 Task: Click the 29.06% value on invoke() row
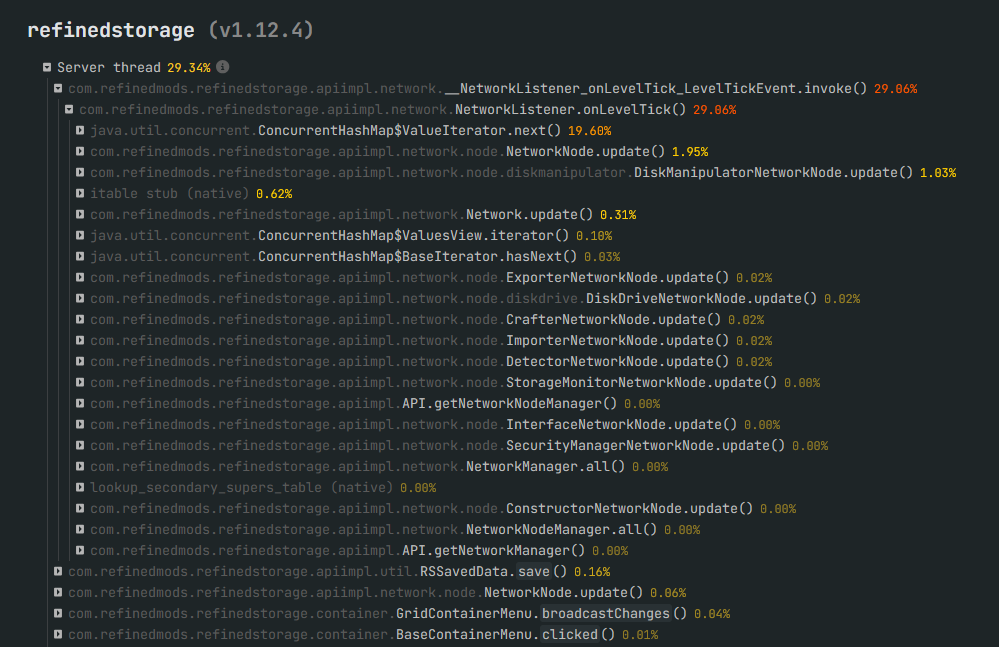click(x=896, y=89)
